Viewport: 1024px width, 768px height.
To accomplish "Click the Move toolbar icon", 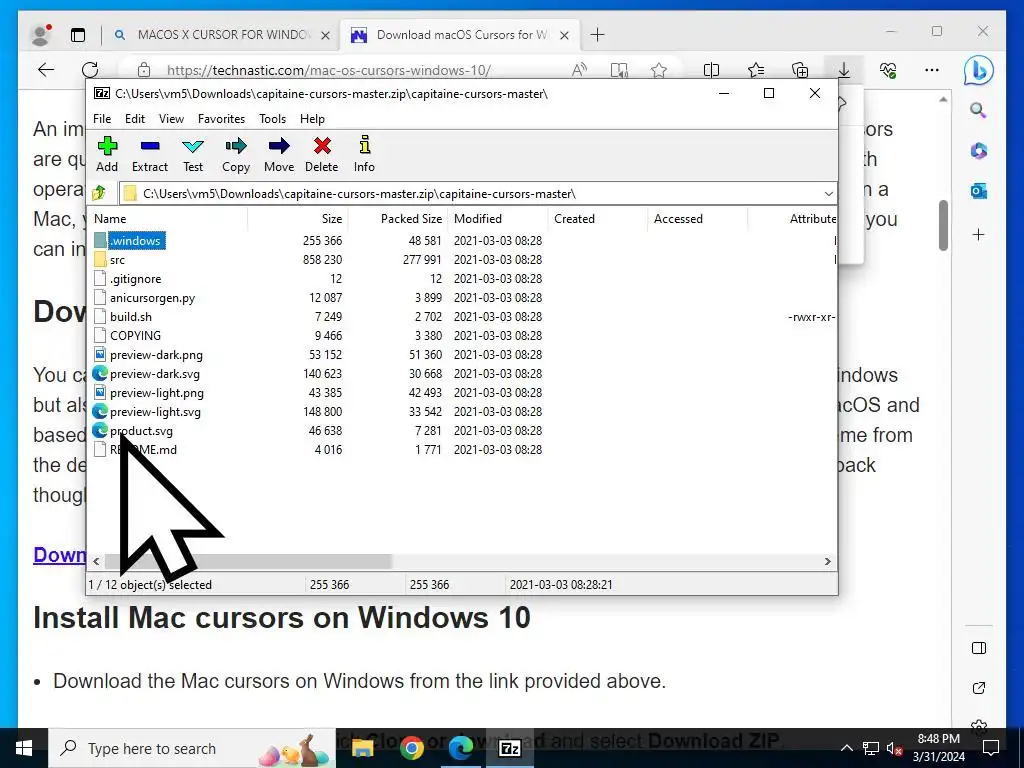I will pyautogui.click(x=279, y=154).
